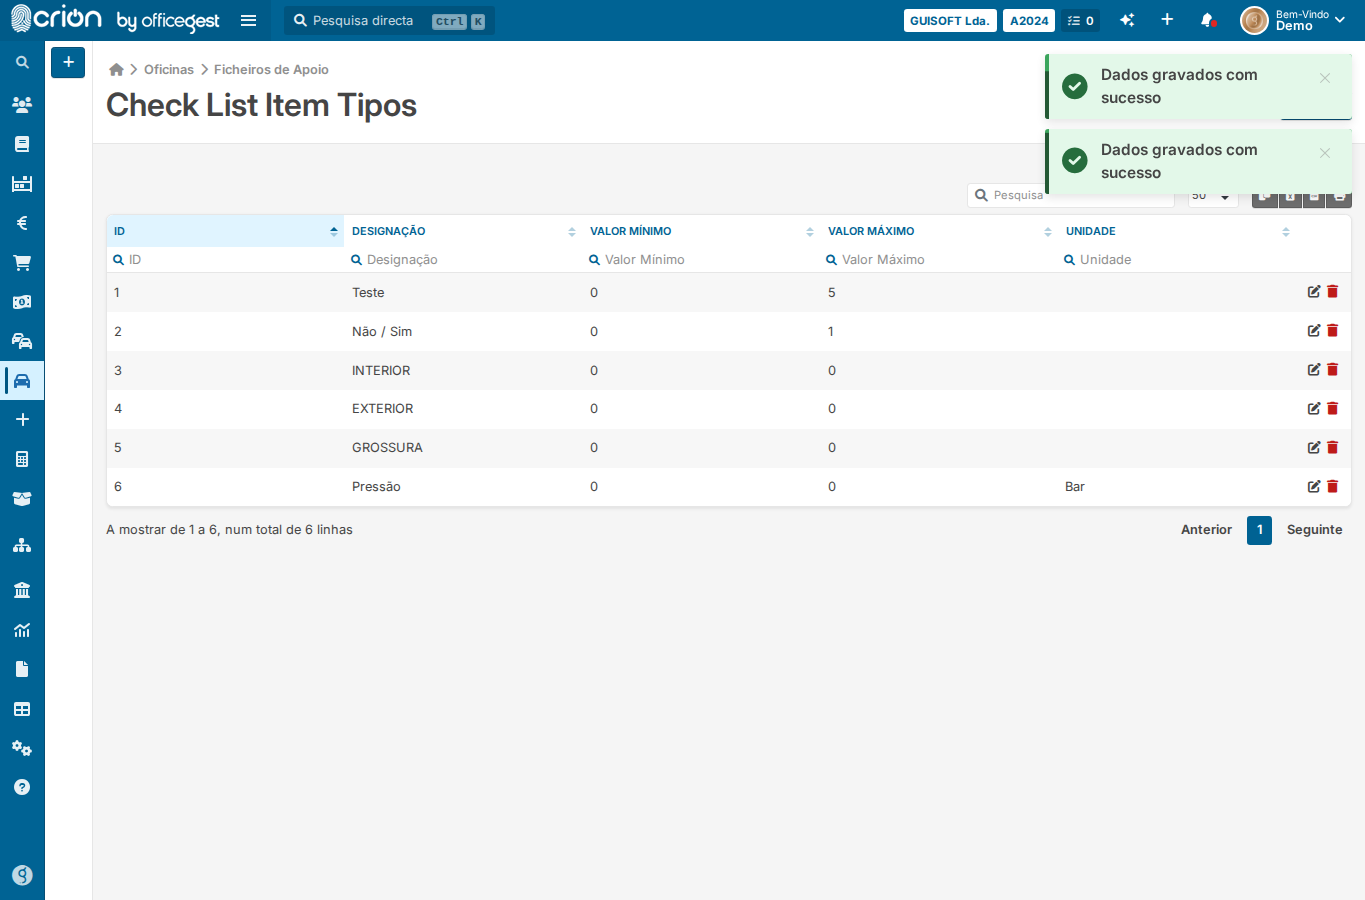This screenshot has width=1365, height=900.
Task: Open the settings gears sidebar icon
Action: tap(22, 748)
